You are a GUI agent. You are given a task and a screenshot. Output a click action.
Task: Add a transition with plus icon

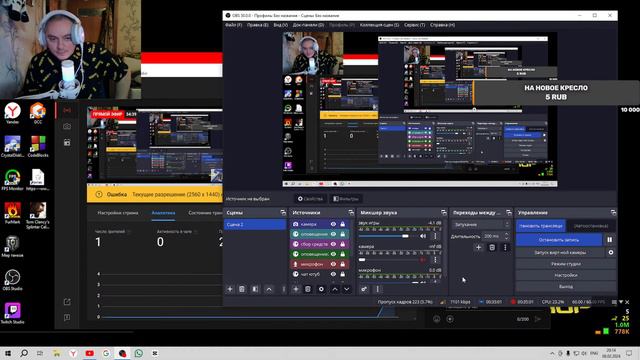(478, 247)
